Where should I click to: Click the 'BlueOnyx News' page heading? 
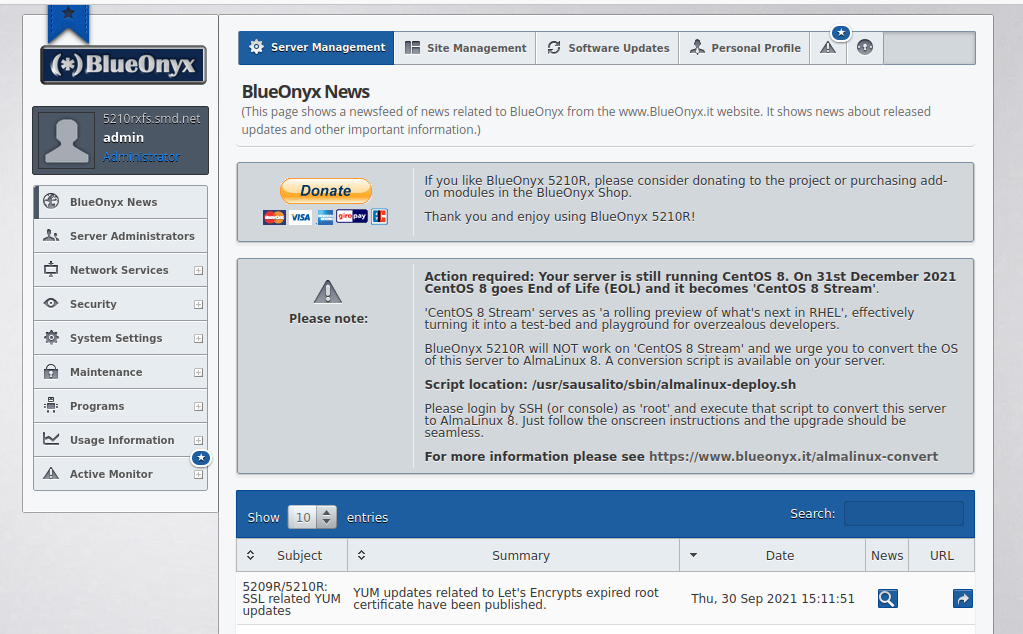[305, 92]
